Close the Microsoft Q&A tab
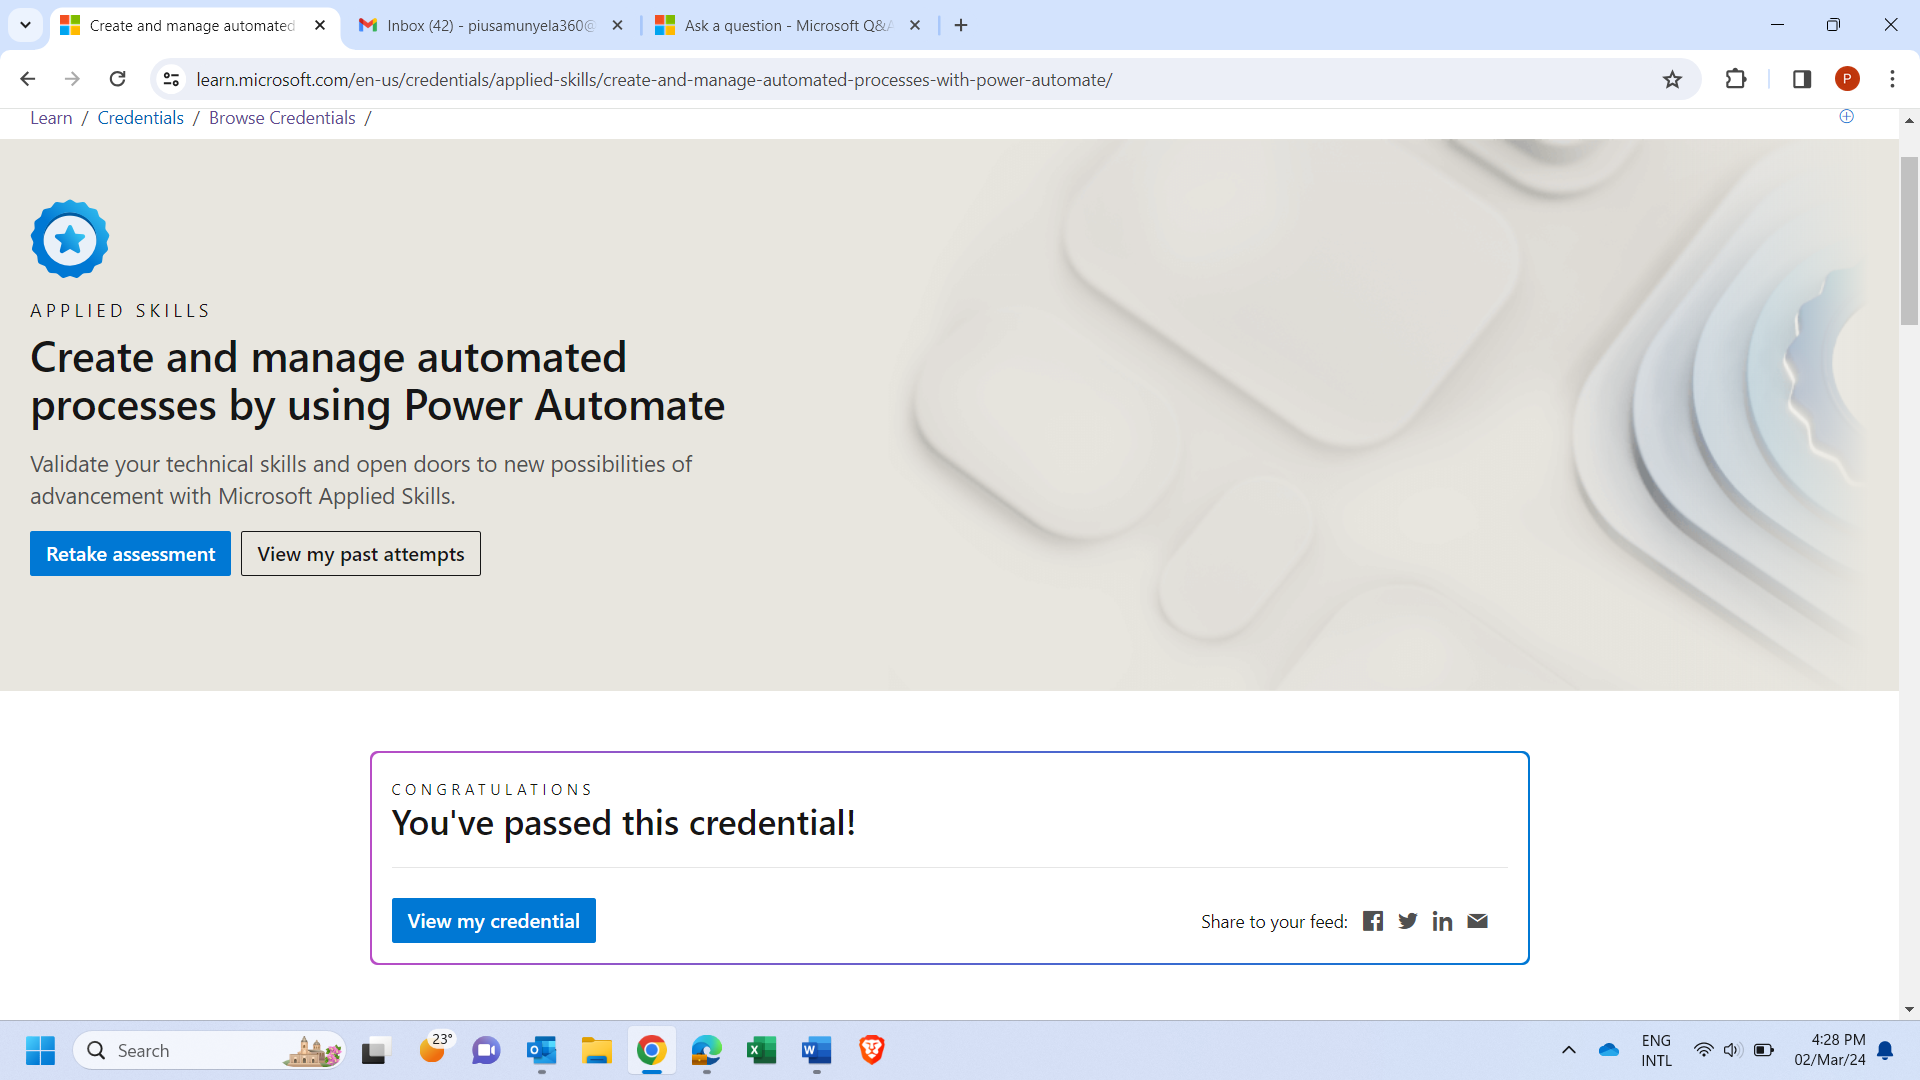Viewport: 1920px width, 1080px height. tap(915, 25)
